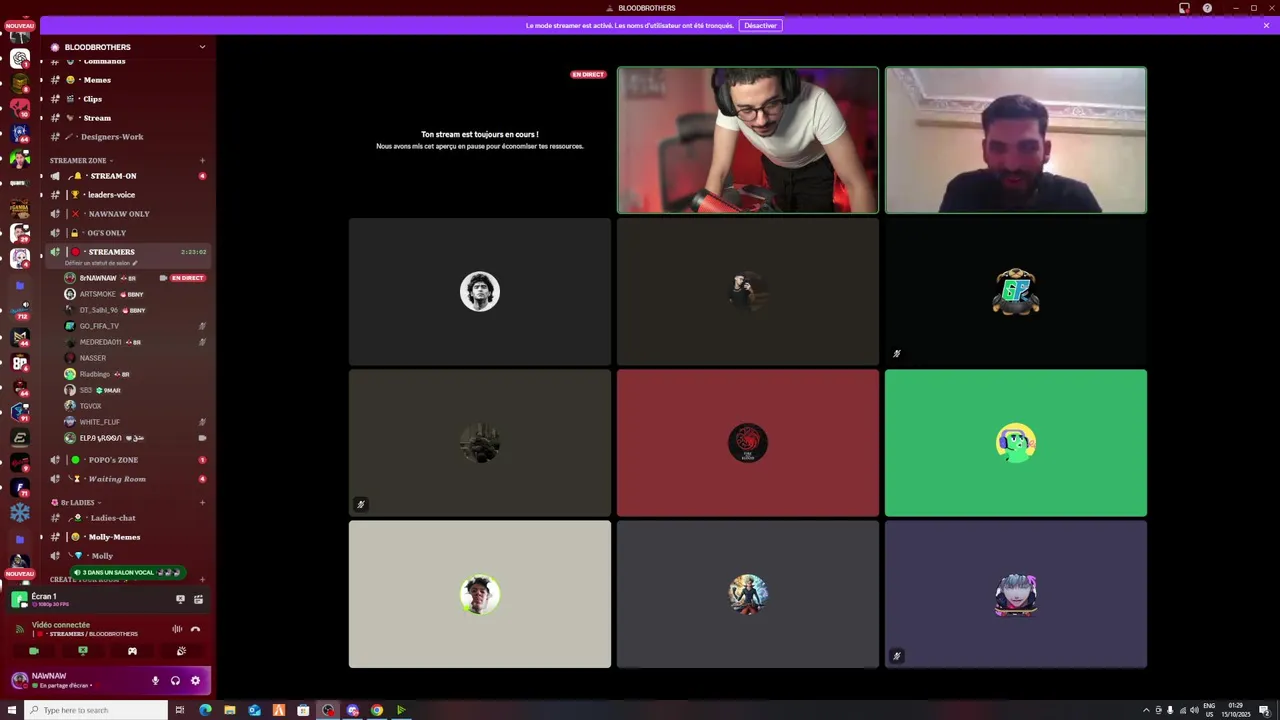1280x720 pixels.
Task: Join the NAWNAW ONLY voice channel
Action: [x=127, y=214]
